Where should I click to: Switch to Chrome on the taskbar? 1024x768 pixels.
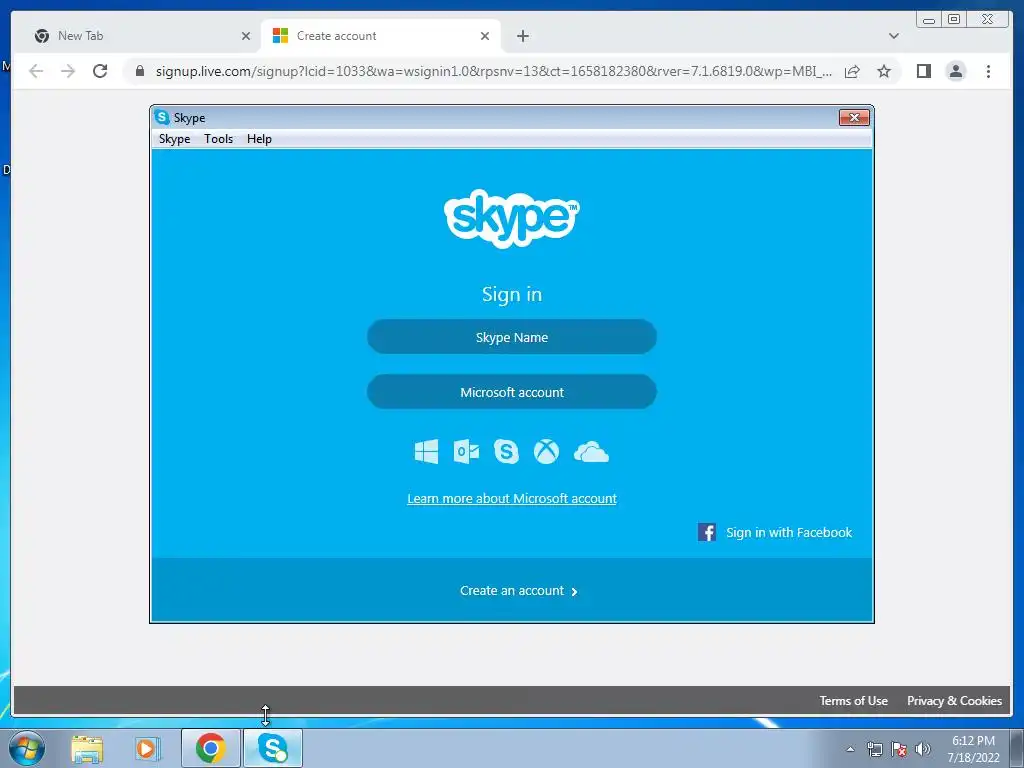click(x=211, y=748)
